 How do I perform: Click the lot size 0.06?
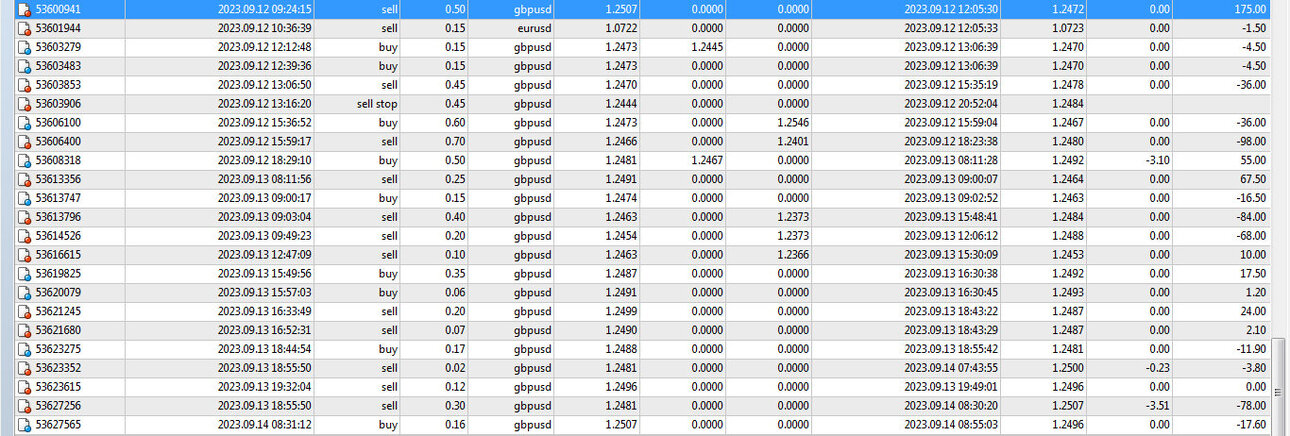click(454, 292)
